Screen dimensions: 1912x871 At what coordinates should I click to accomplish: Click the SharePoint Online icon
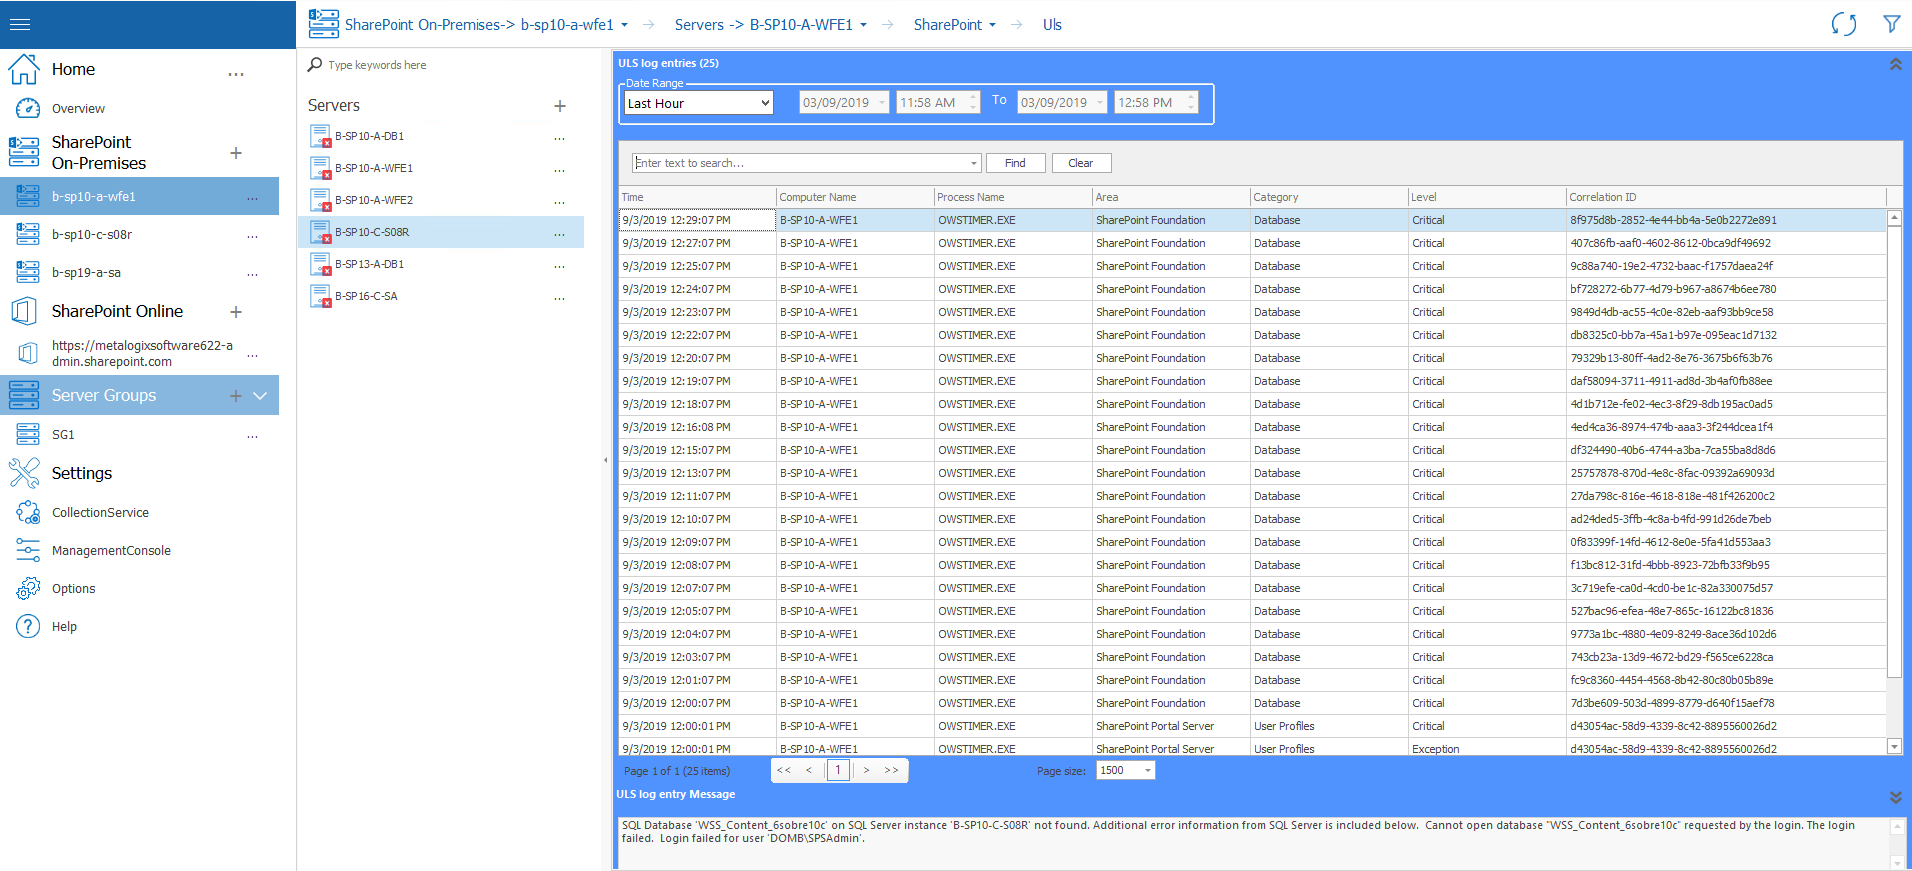point(24,311)
